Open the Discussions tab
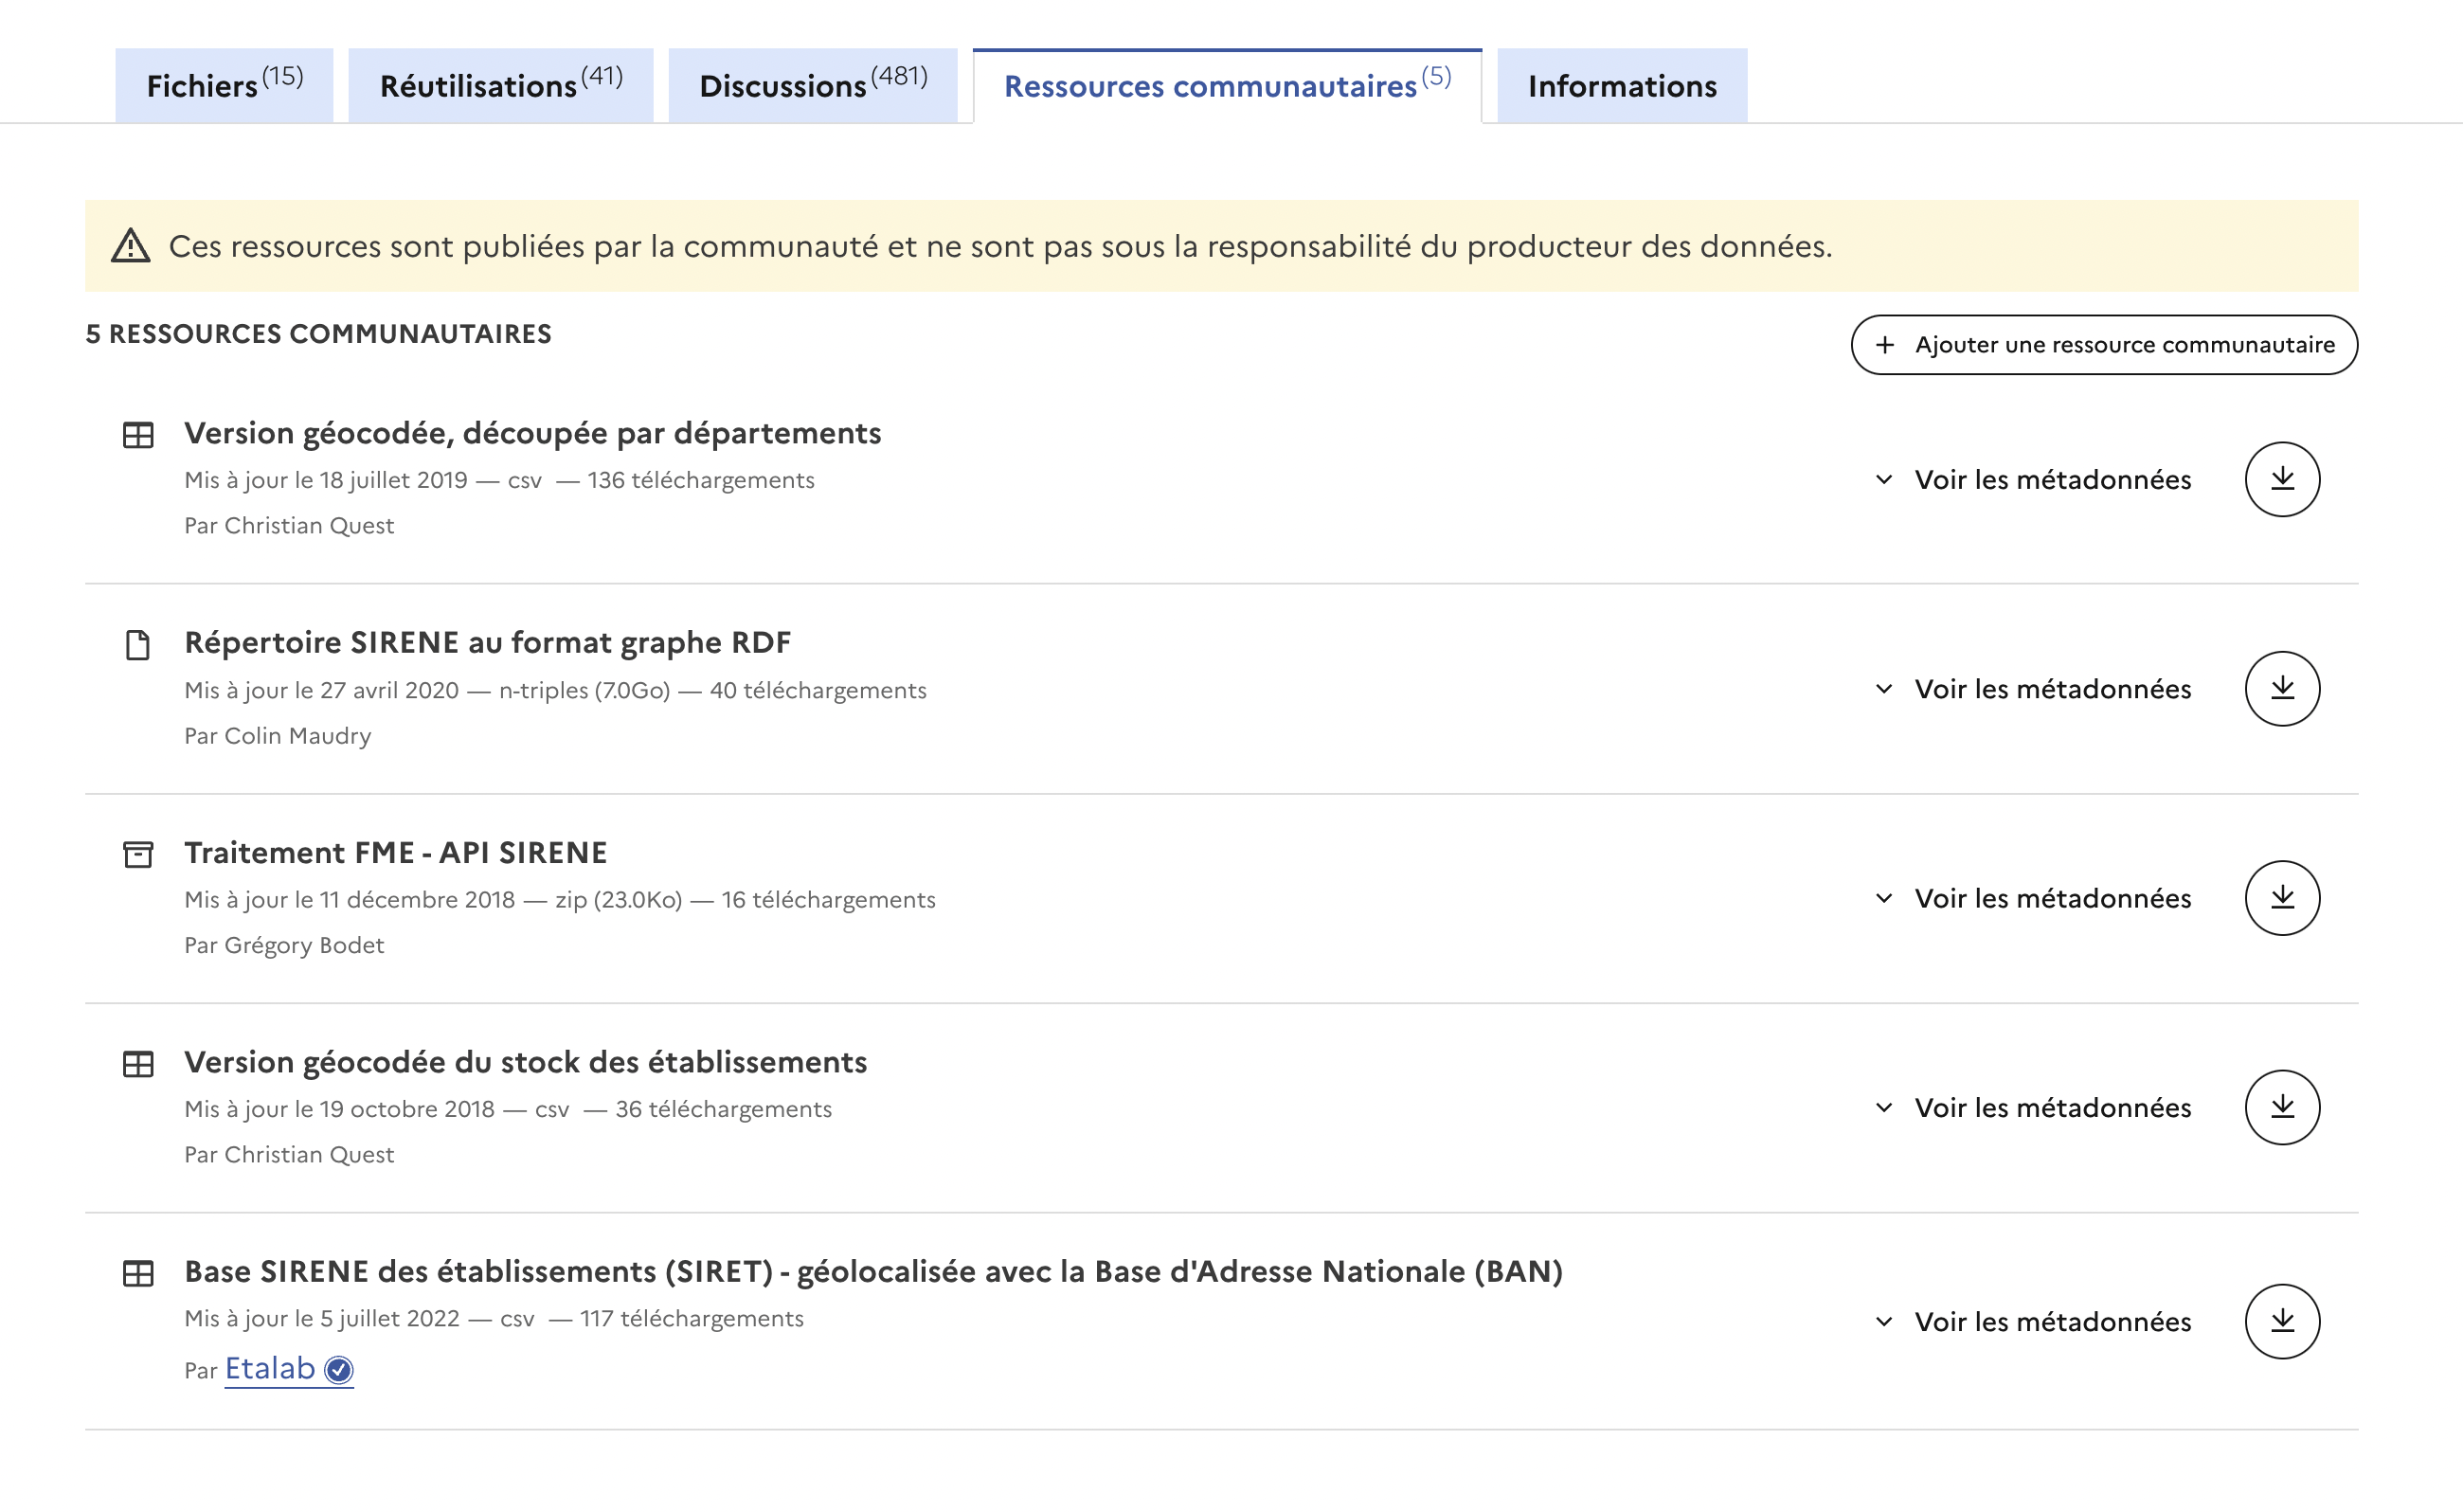 click(x=812, y=86)
